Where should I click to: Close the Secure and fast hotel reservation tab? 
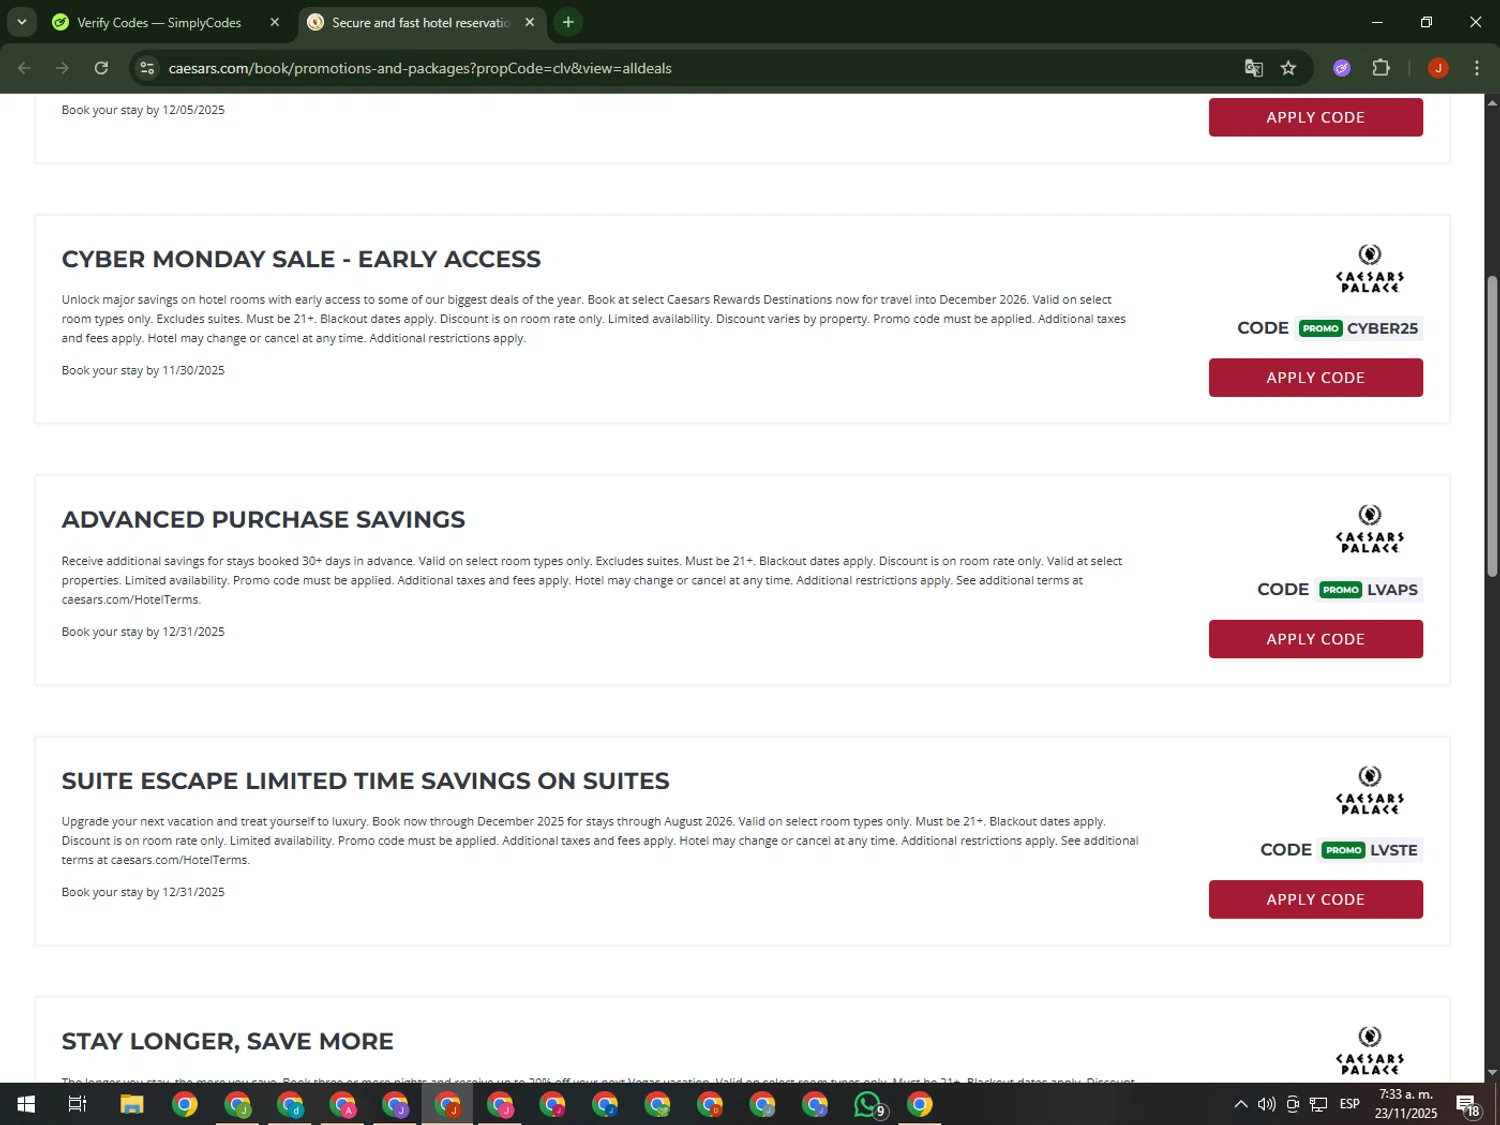[x=530, y=22]
